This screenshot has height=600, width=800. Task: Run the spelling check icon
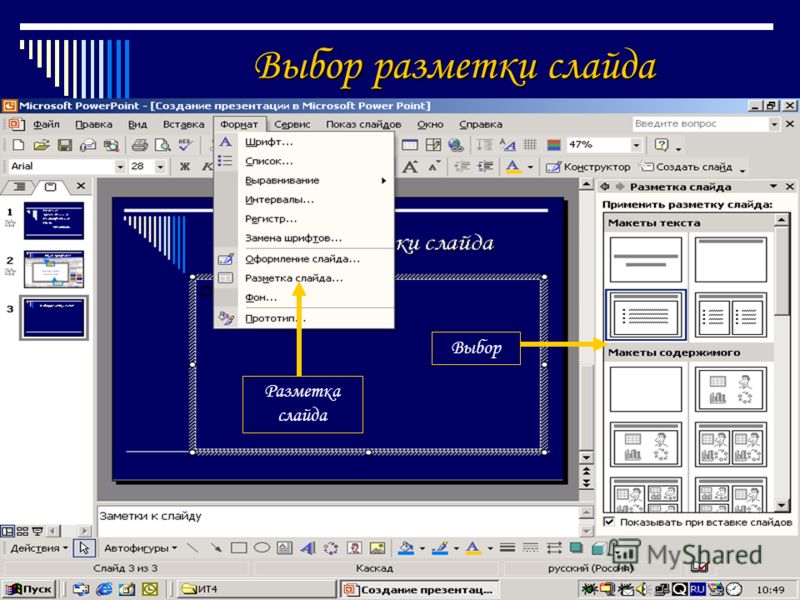pyautogui.click(x=185, y=145)
